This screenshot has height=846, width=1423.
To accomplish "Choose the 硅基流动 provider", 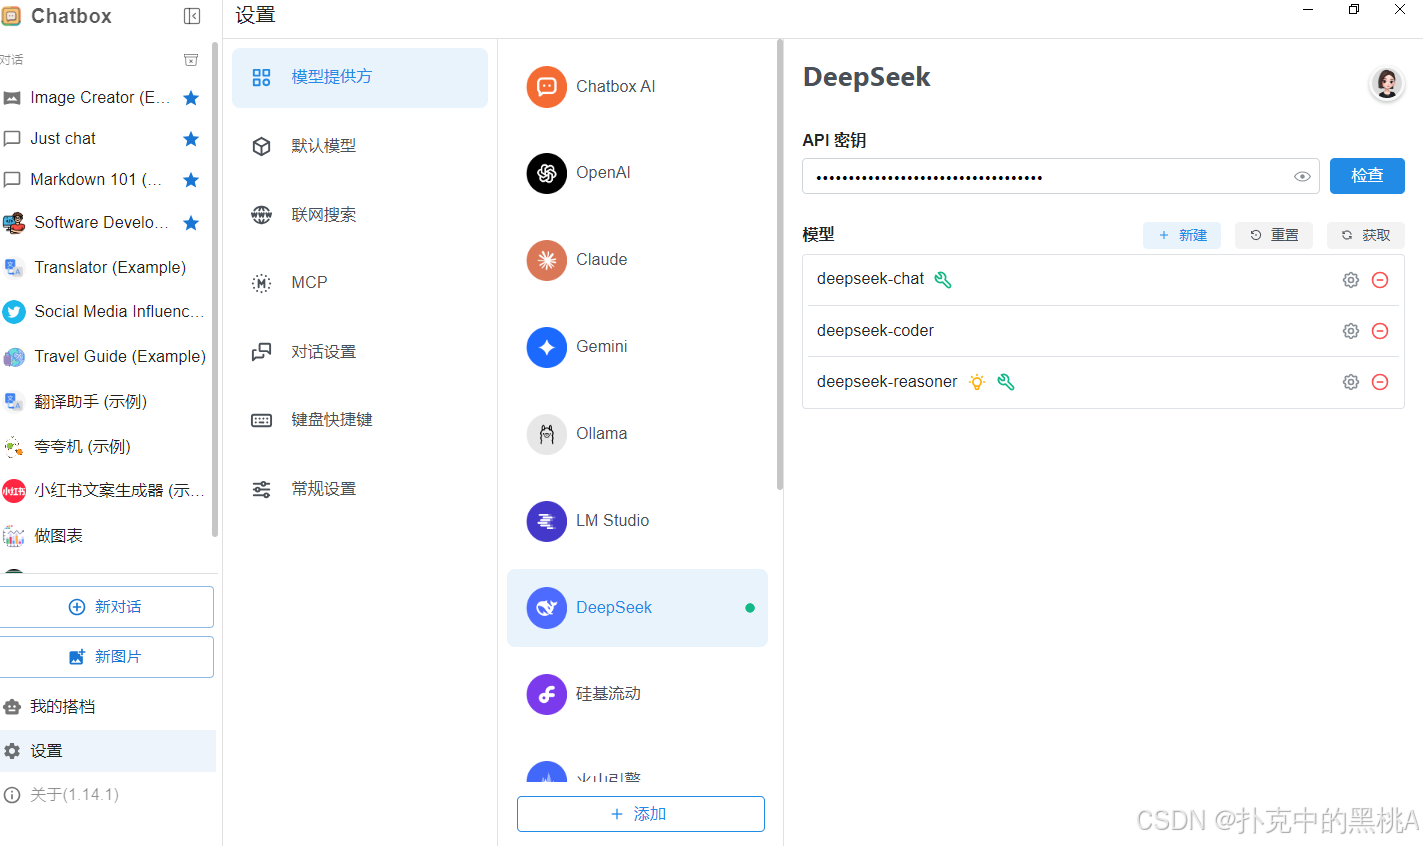I will (637, 694).
